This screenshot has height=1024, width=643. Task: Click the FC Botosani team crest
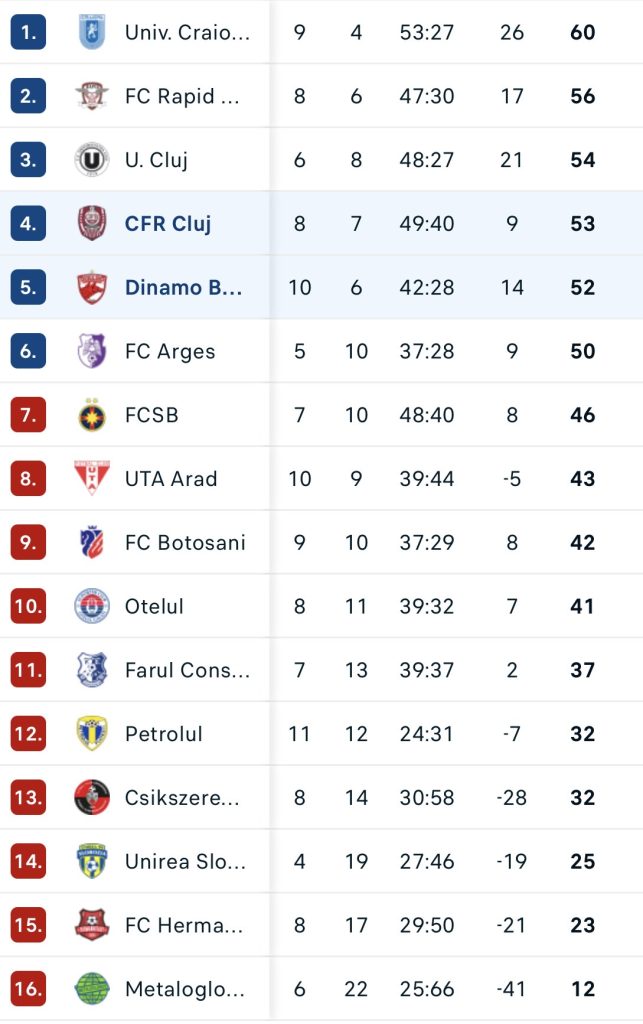(91, 542)
